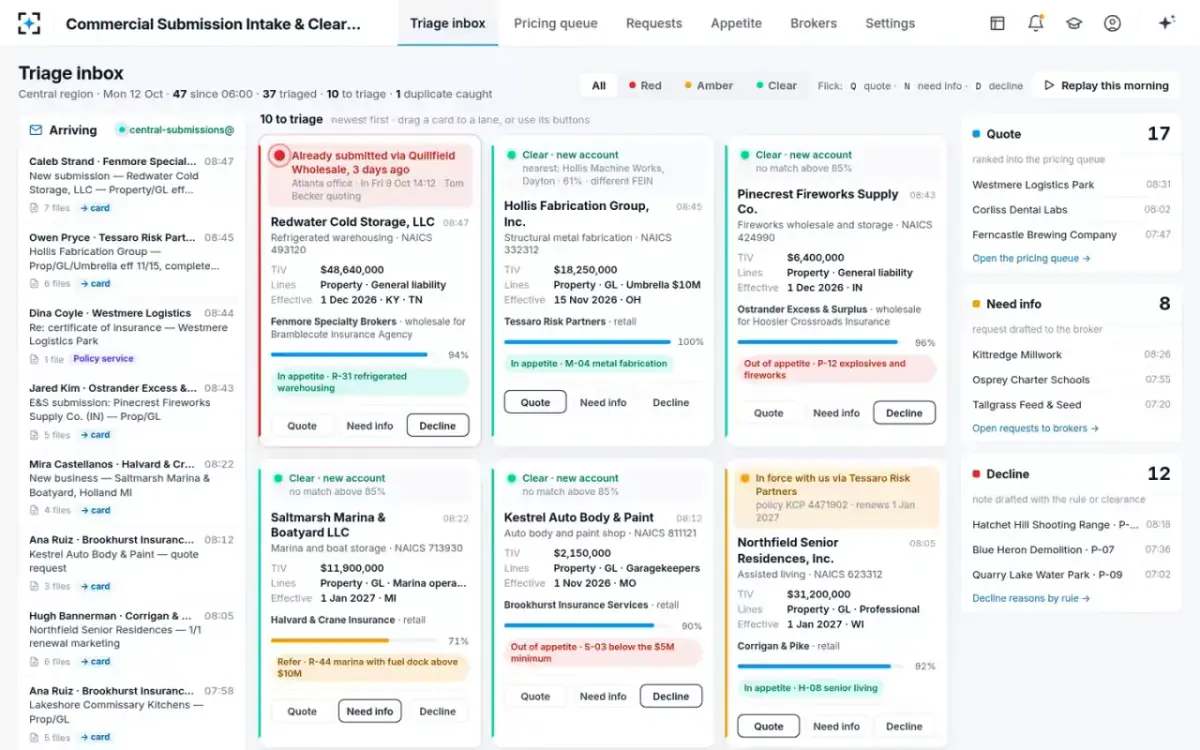Open notifications bell
1200x750 pixels.
(1036, 23)
